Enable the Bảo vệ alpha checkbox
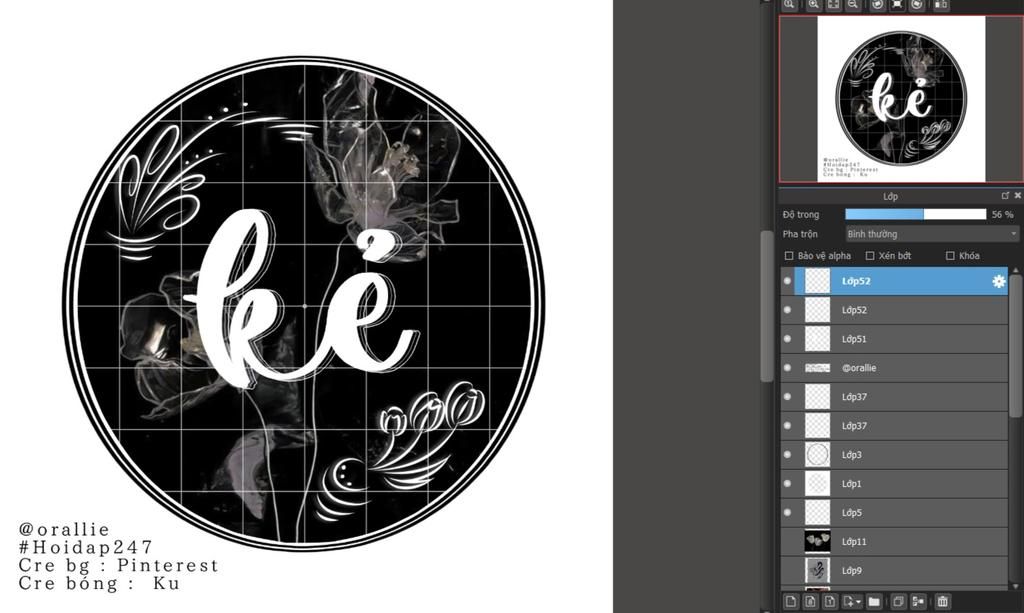The image size is (1024, 613). (x=789, y=256)
